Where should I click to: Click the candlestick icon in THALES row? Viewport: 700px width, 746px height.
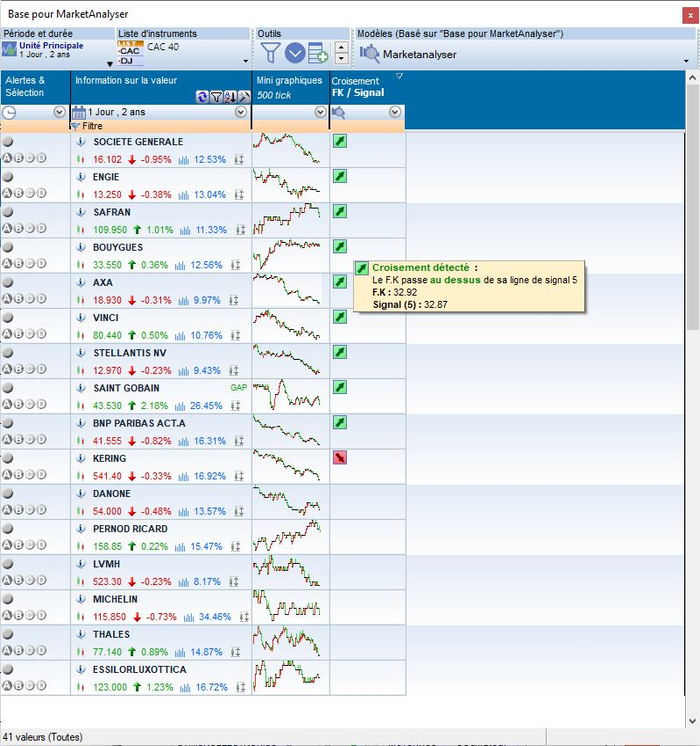[x=80, y=652]
